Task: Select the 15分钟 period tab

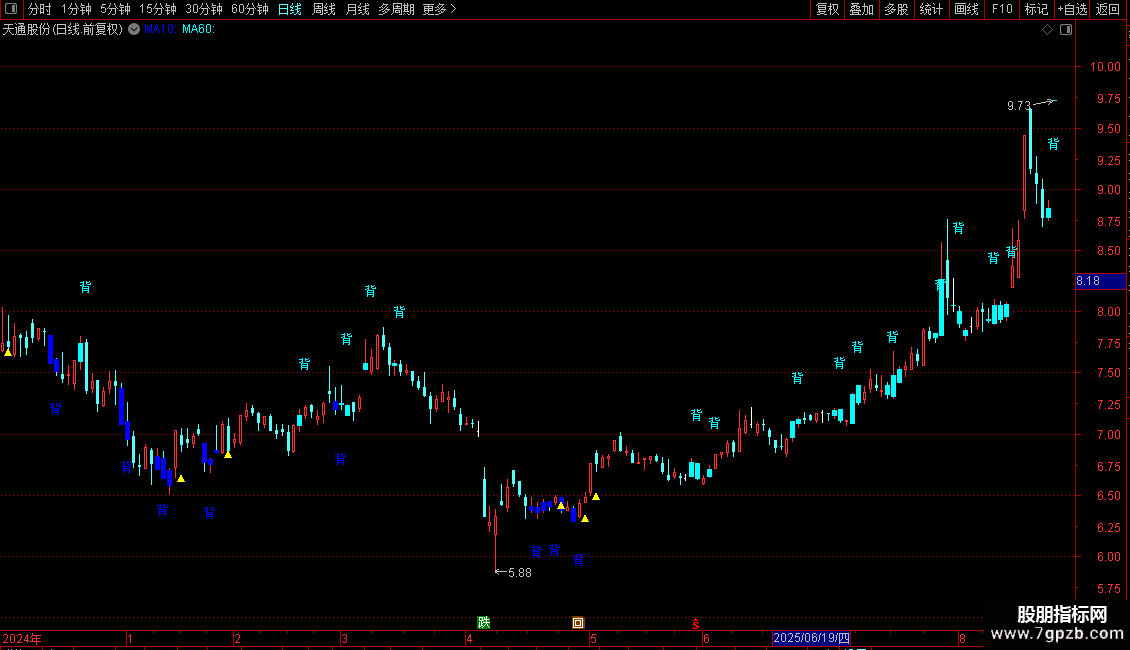Action: (158, 9)
